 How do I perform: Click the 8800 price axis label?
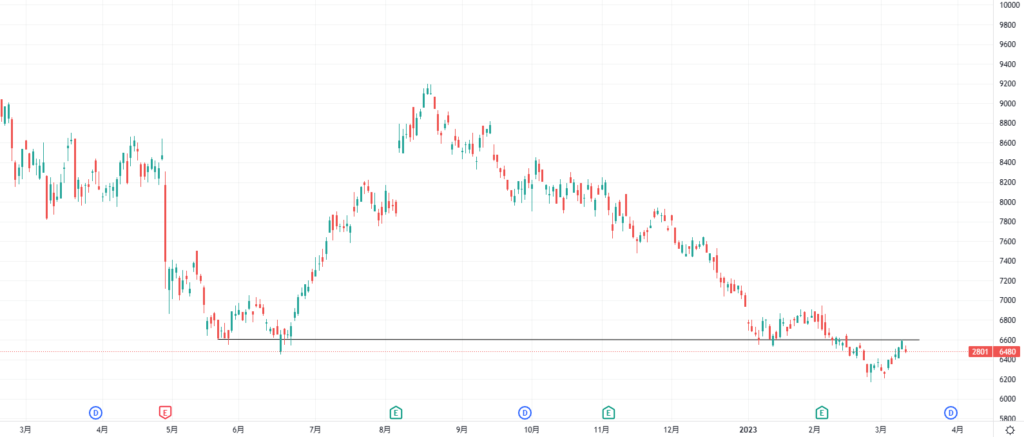1008,123
